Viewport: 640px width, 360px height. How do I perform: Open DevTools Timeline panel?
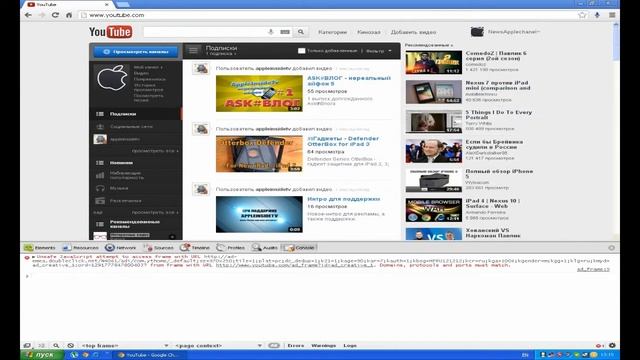195,247
